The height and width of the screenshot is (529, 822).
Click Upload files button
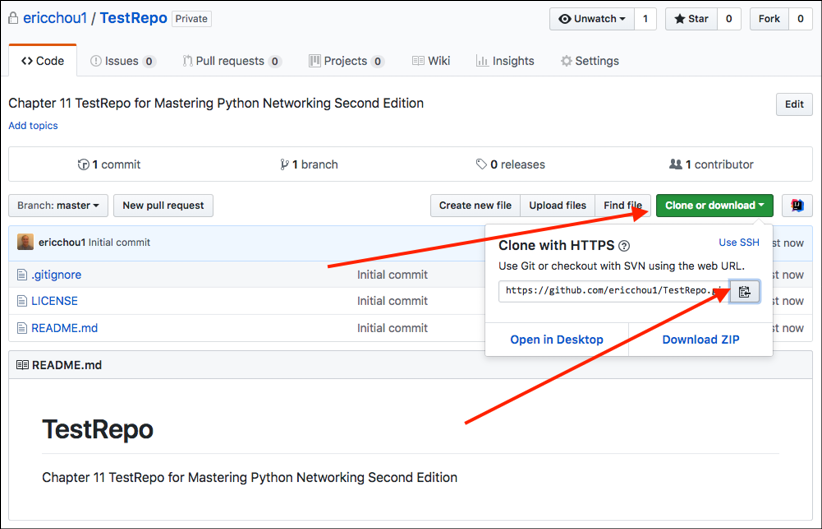557,206
